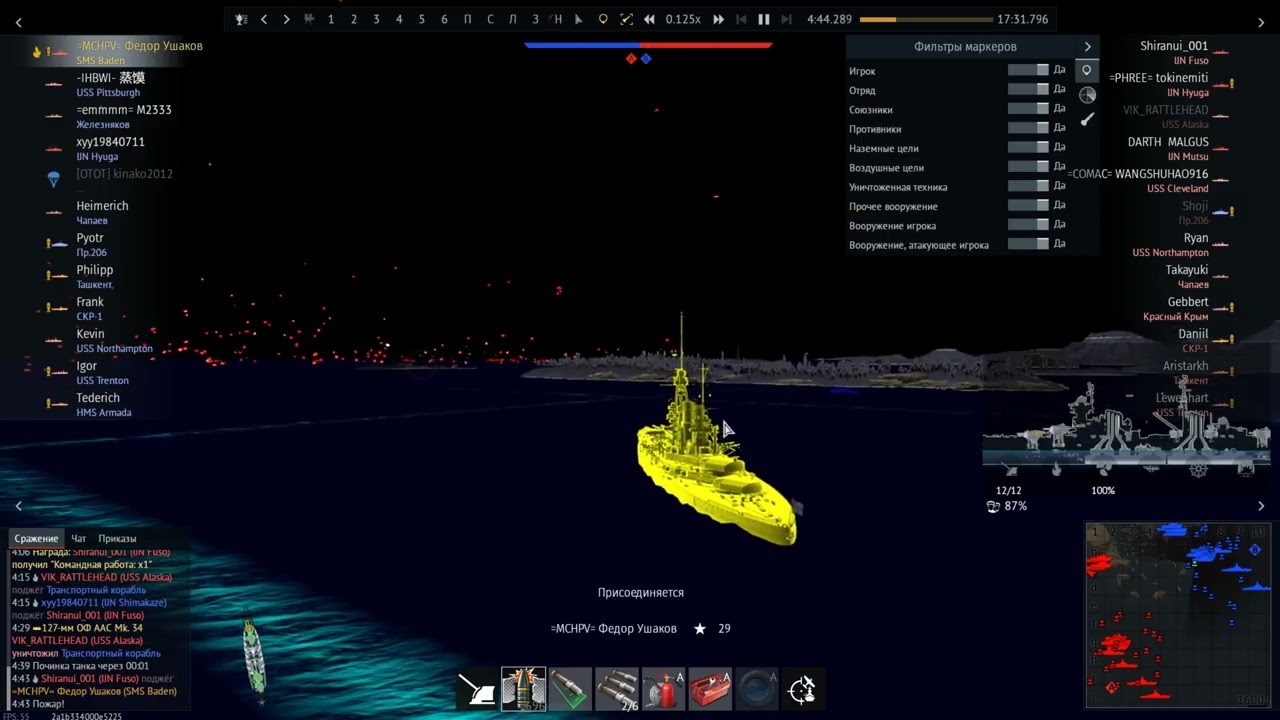
Task: Expand damage panel with right arrow
Action: (1261, 506)
